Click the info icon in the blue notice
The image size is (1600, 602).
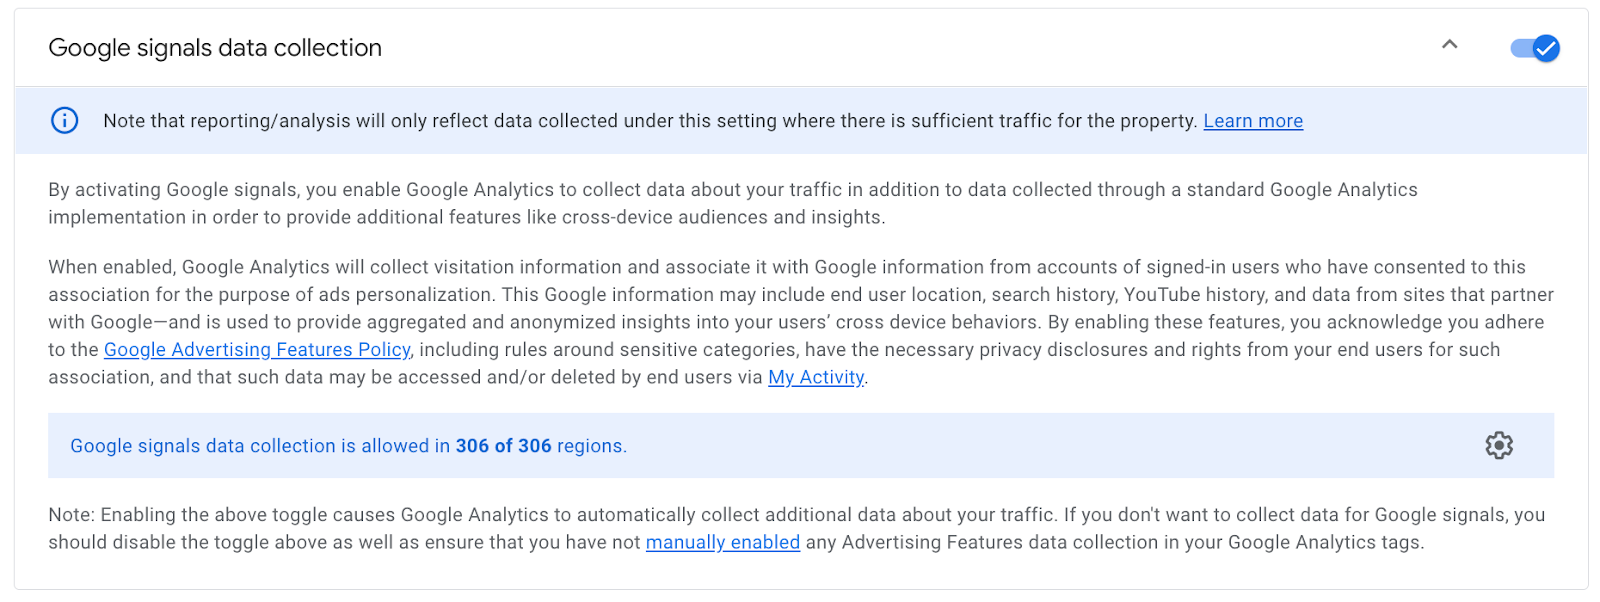(x=64, y=121)
